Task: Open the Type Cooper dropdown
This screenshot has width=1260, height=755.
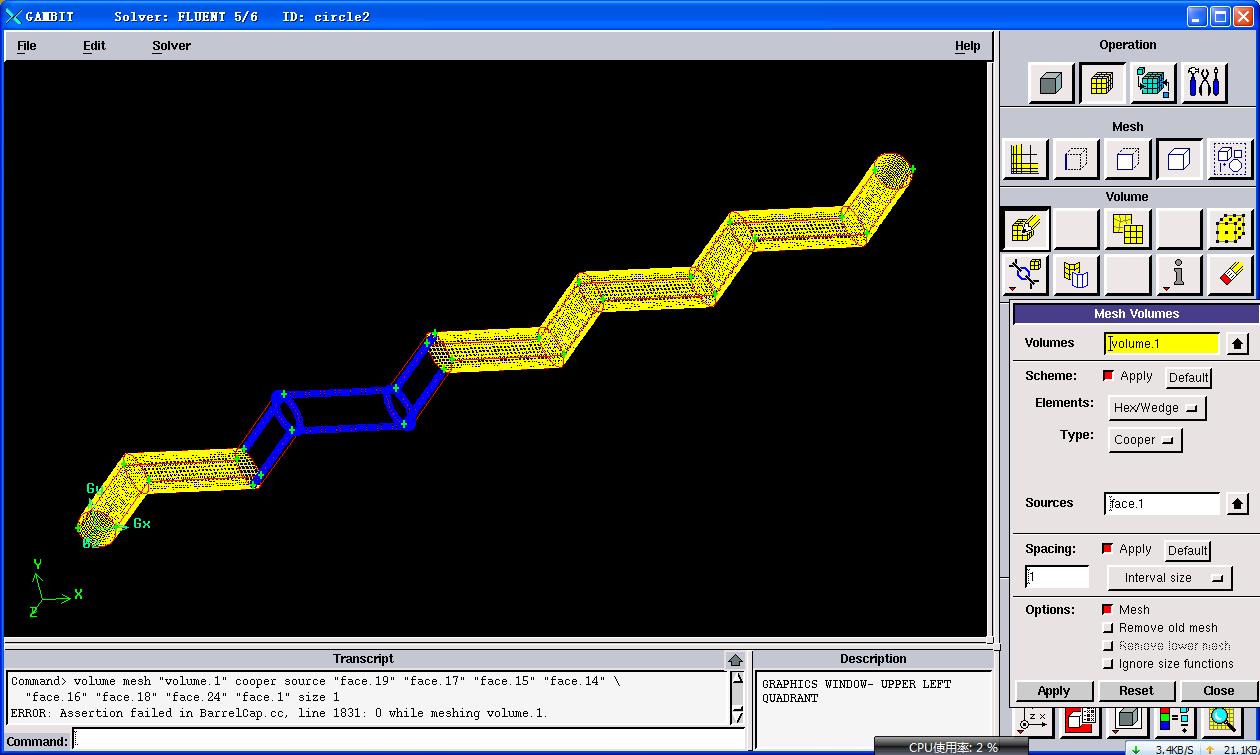Action: [x=1145, y=440]
